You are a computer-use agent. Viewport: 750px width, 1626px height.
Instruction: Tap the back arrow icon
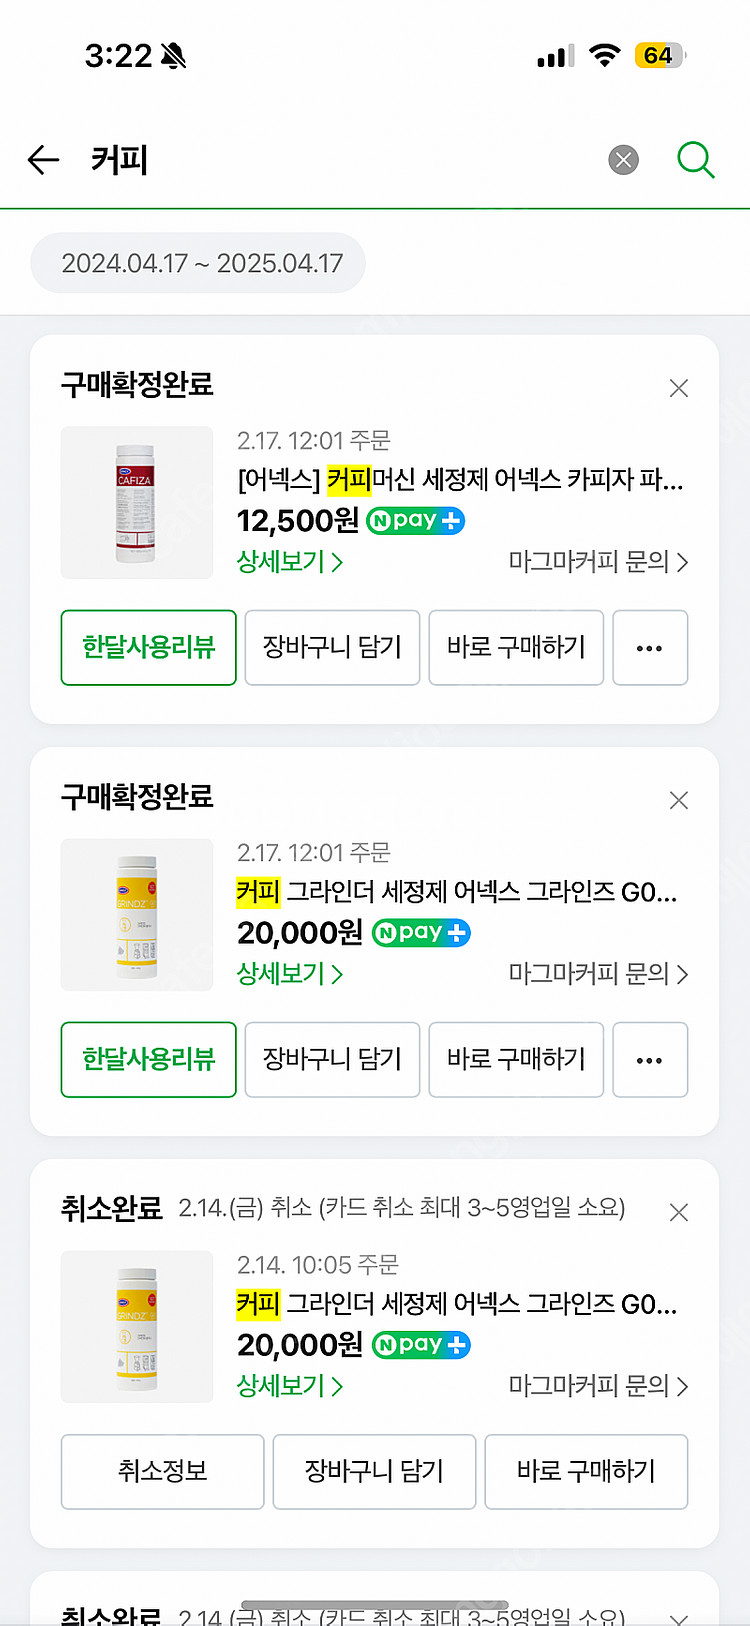pos(44,160)
